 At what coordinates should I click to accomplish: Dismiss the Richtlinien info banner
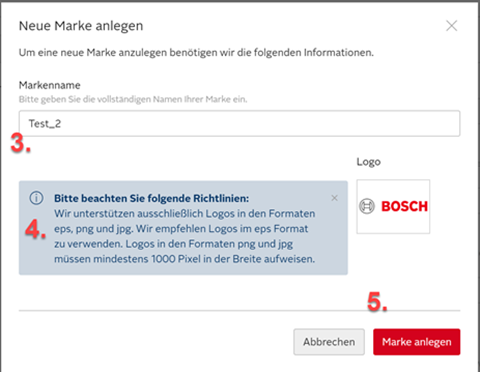[334, 198]
